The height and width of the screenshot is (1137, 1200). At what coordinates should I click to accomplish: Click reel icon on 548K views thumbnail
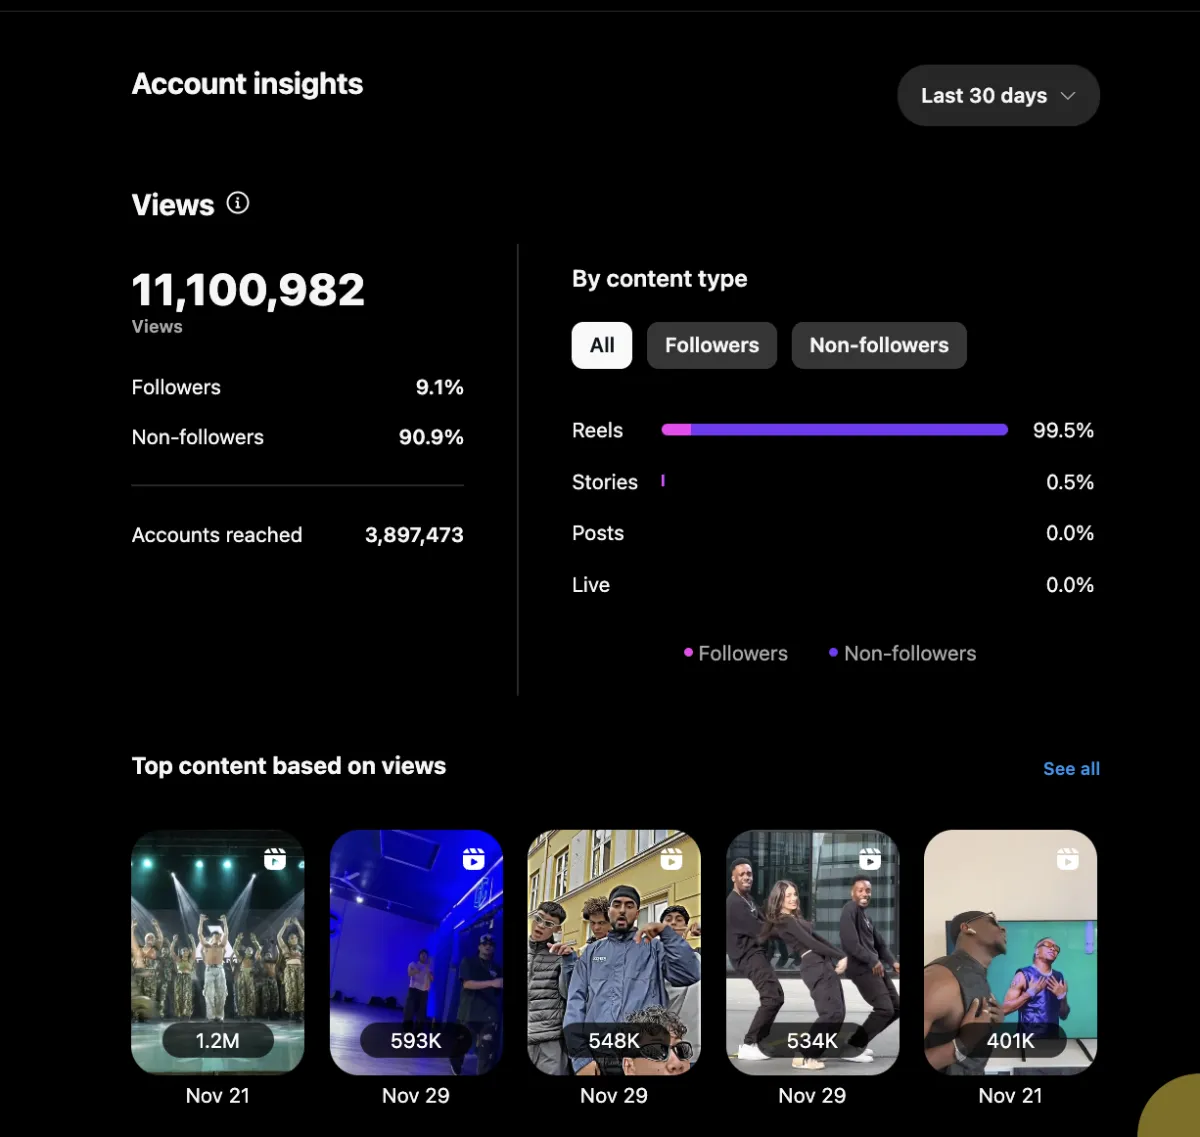tap(672, 858)
